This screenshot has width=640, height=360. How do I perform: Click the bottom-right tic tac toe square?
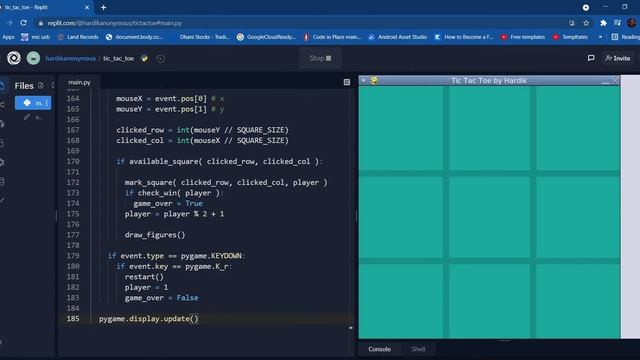pos(578,301)
